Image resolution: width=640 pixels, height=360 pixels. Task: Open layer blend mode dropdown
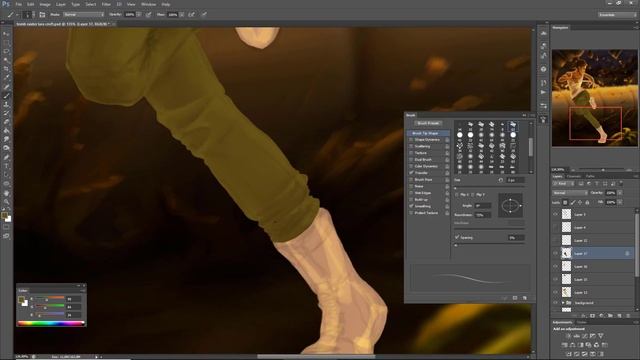coord(570,193)
